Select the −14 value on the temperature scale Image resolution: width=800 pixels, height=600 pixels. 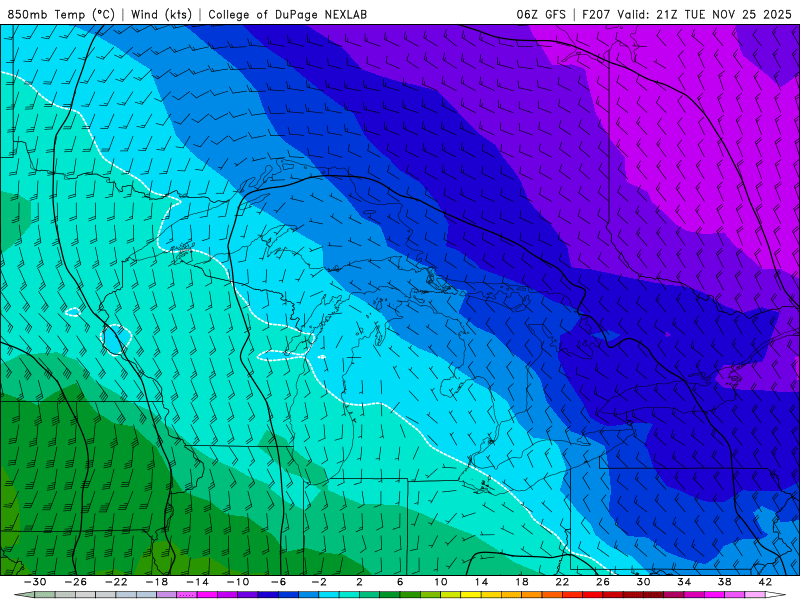click(197, 582)
